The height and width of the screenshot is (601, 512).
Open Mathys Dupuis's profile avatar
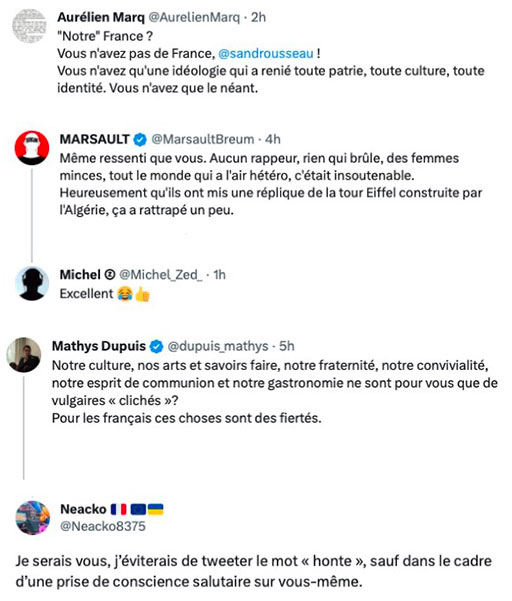tap(24, 355)
